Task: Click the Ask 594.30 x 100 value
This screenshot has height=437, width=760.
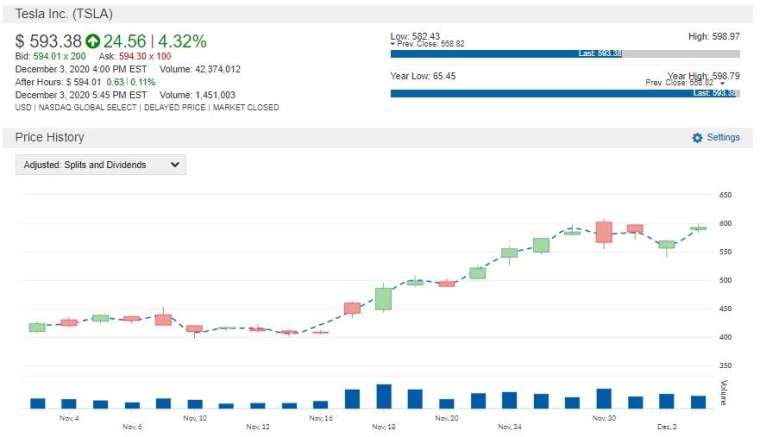Action: (145, 56)
